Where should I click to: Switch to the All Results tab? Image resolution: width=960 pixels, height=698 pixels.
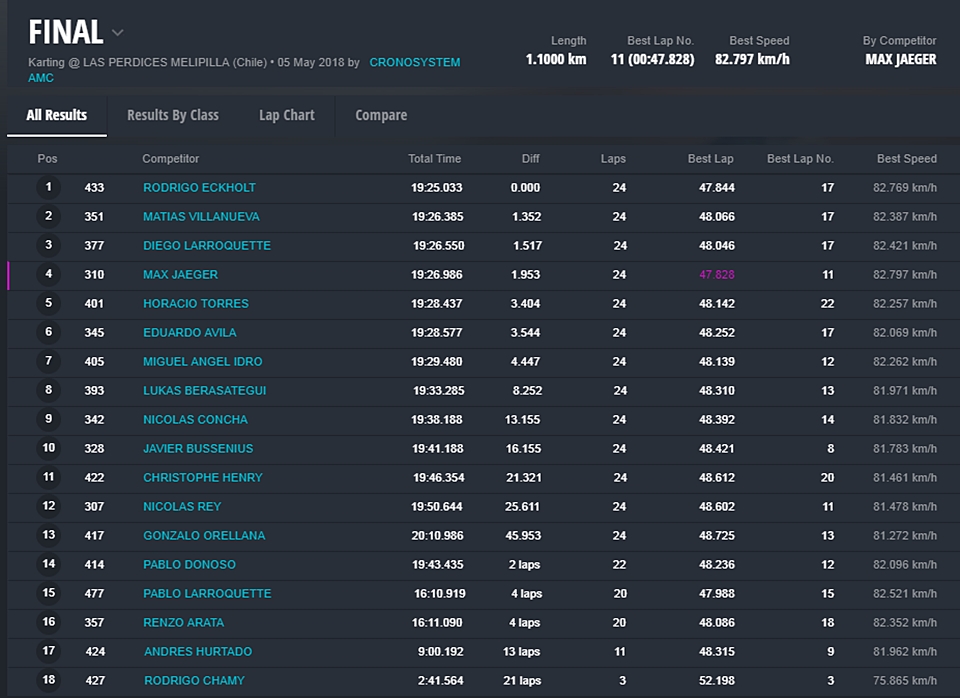(56, 115)
